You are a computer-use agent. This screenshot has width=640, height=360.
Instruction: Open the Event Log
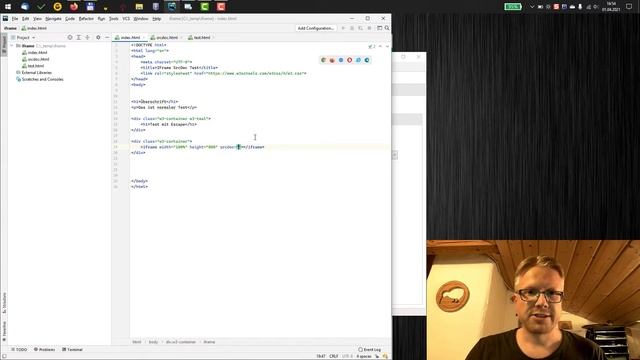tap(369, 349)
